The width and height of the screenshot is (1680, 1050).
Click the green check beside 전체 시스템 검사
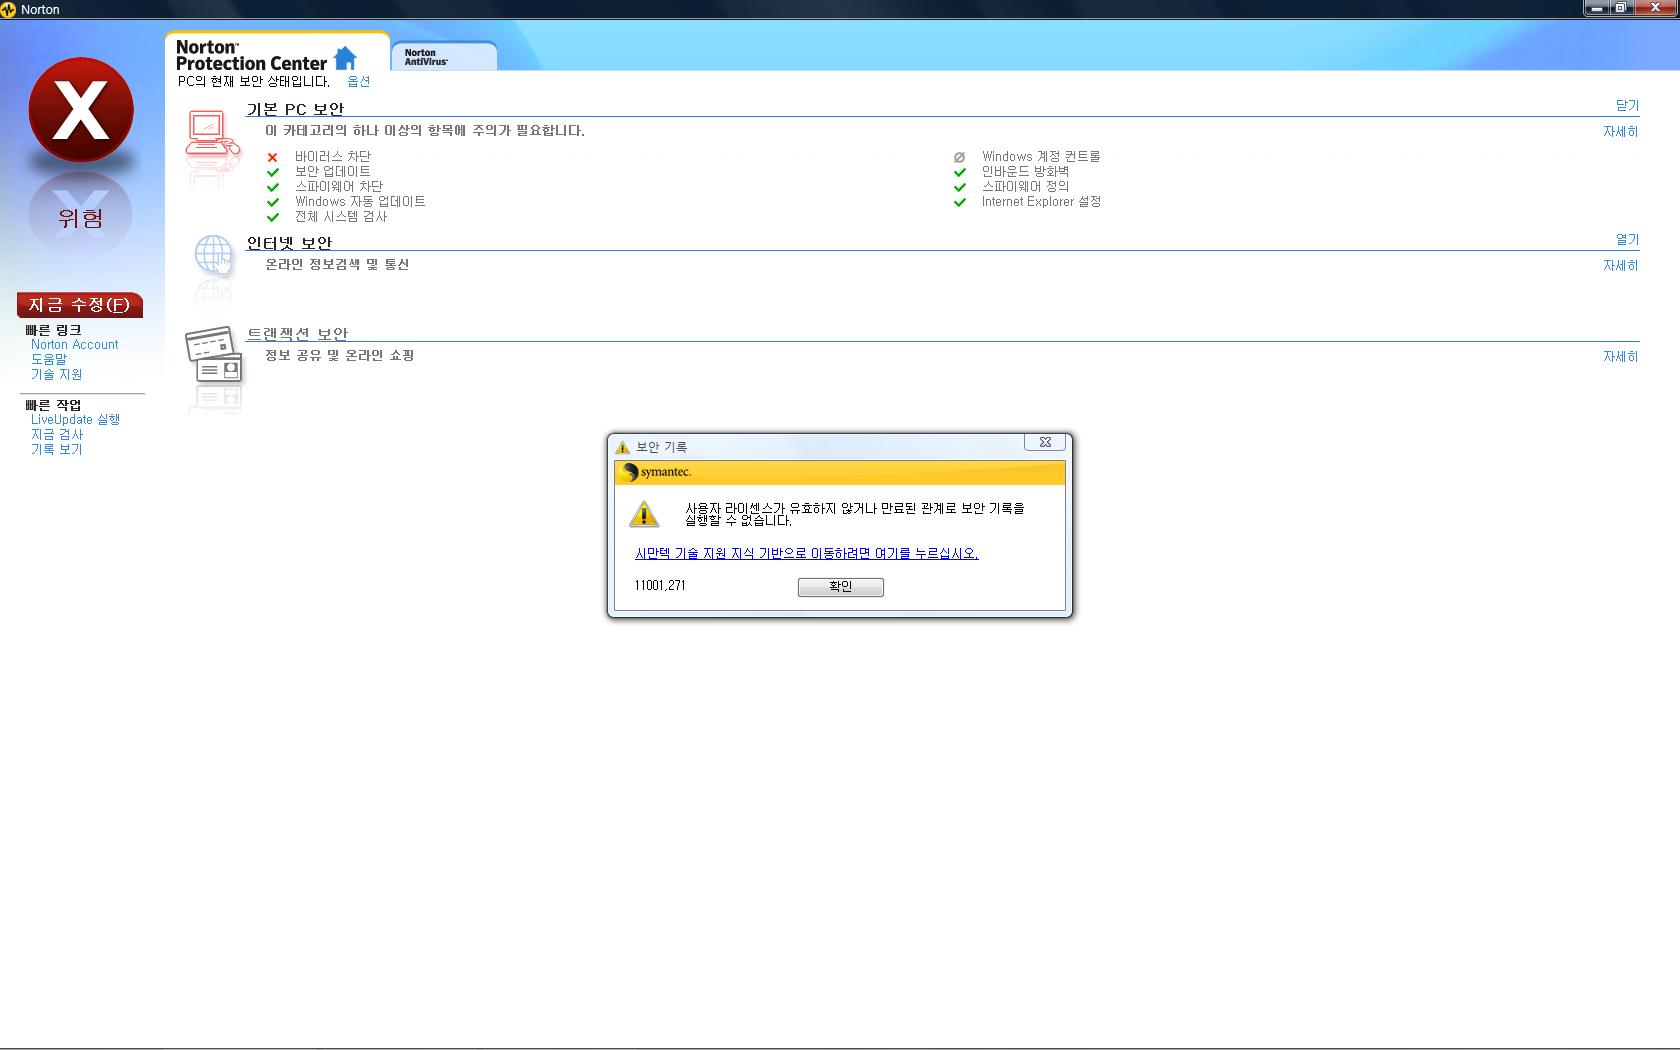click(272, 217)
